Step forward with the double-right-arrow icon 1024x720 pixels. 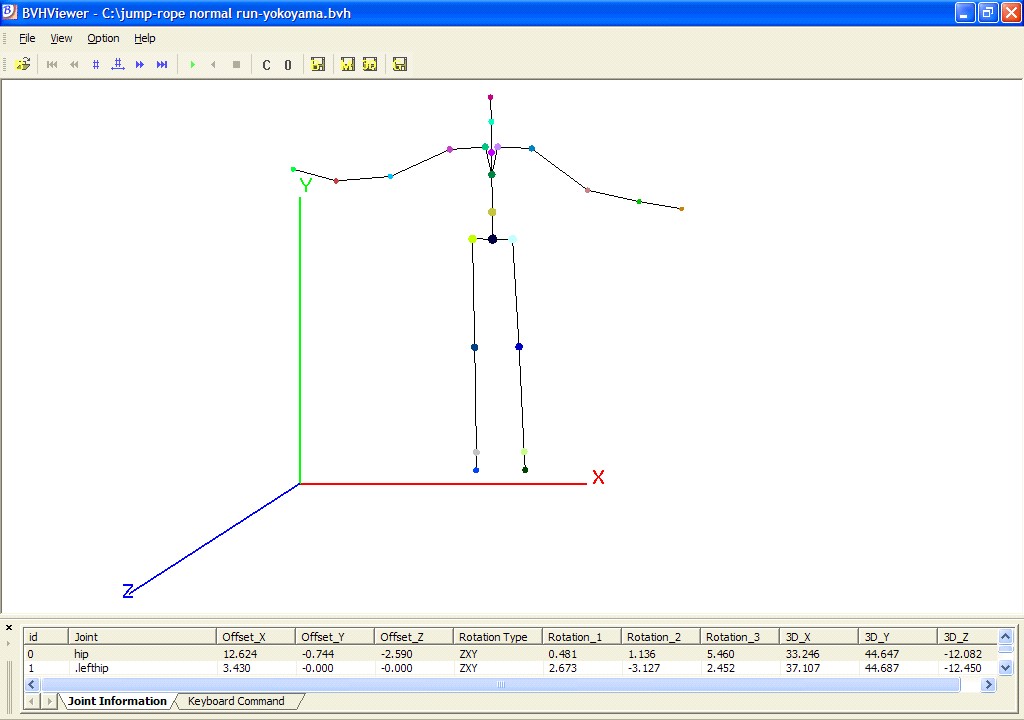pyautogui.click(x=140, y=65)
